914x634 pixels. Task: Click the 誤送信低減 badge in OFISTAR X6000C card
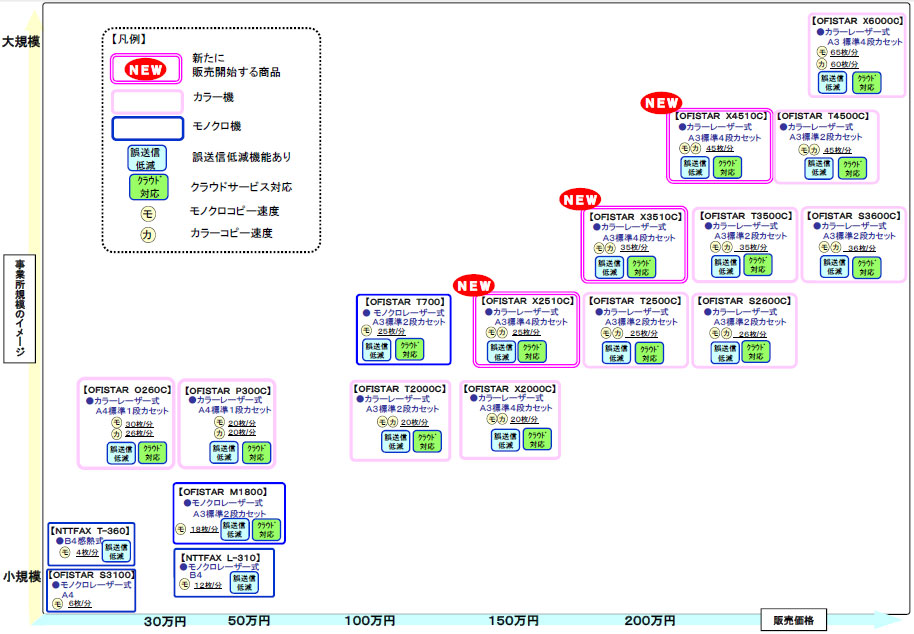pyautogui.click(x=832, y=83)
